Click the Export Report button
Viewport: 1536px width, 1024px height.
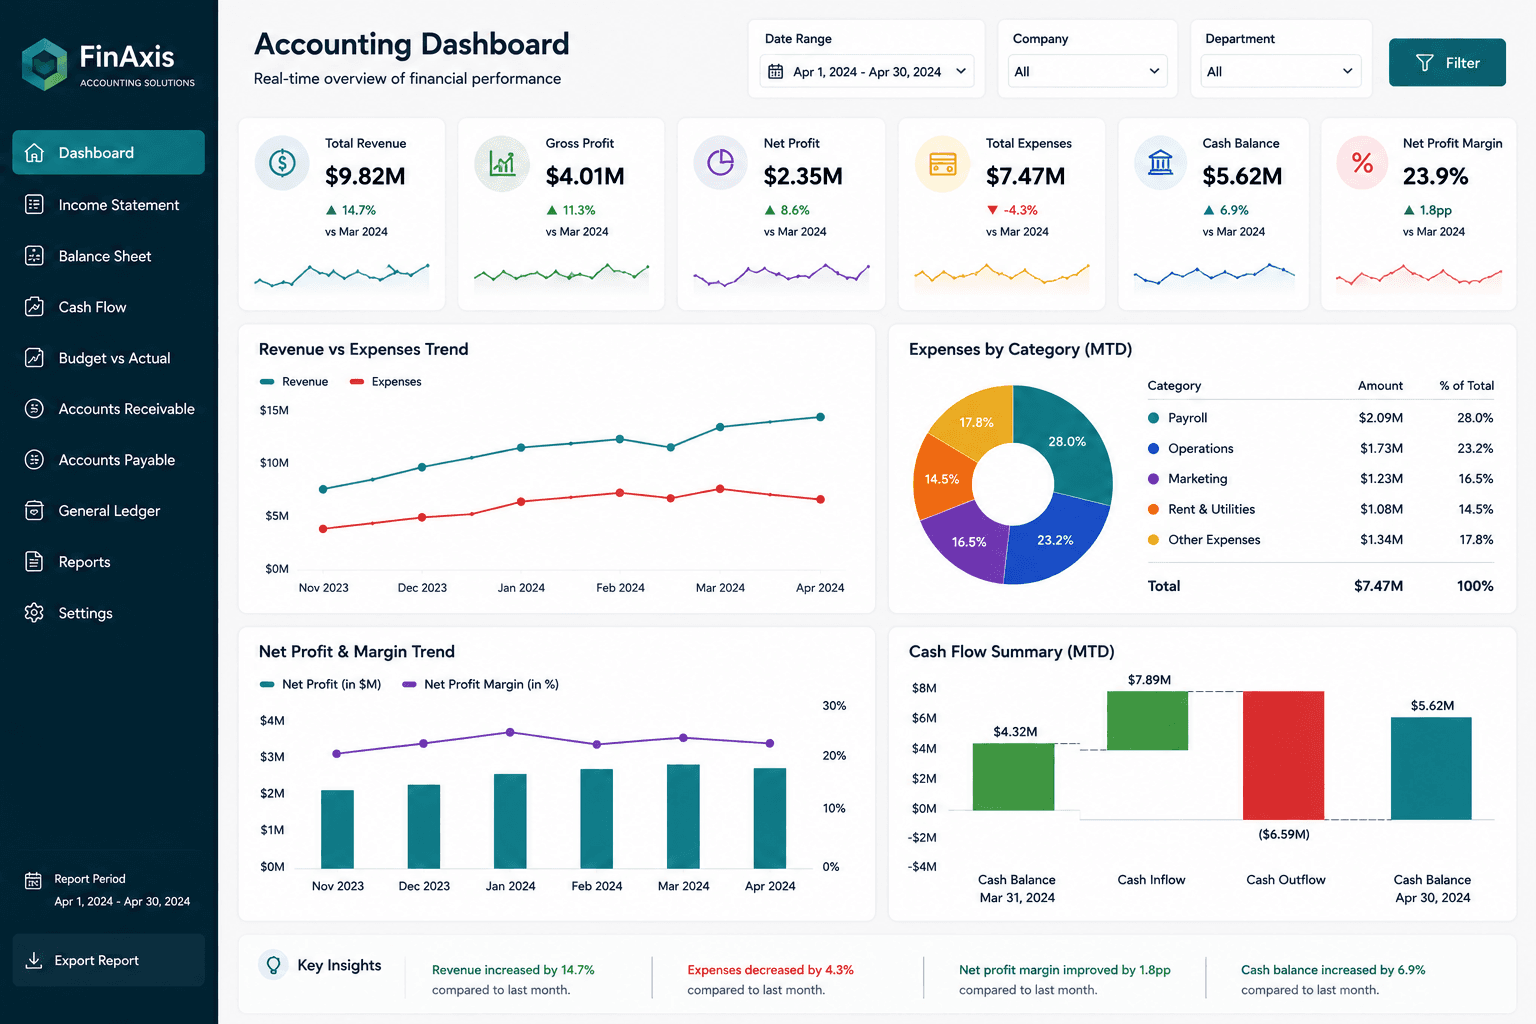[108, 960]
